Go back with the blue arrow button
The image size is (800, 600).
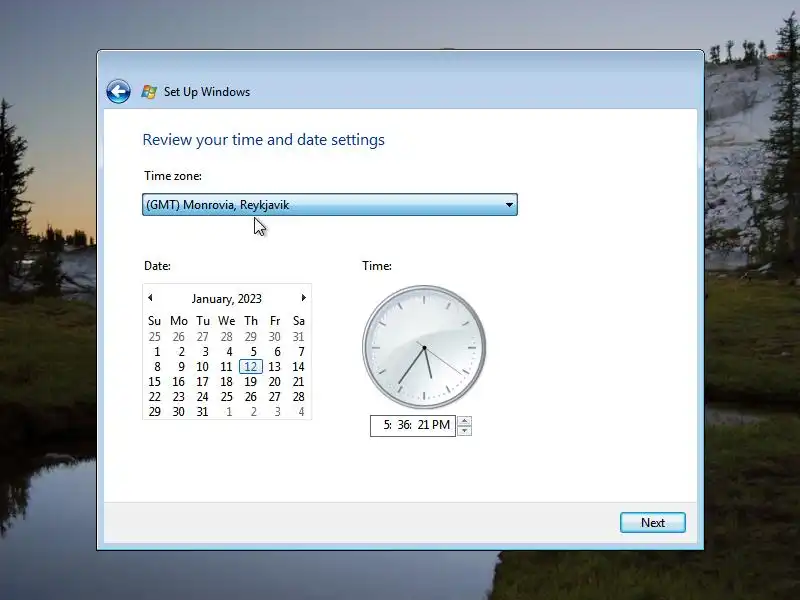(x=118, y=92)
